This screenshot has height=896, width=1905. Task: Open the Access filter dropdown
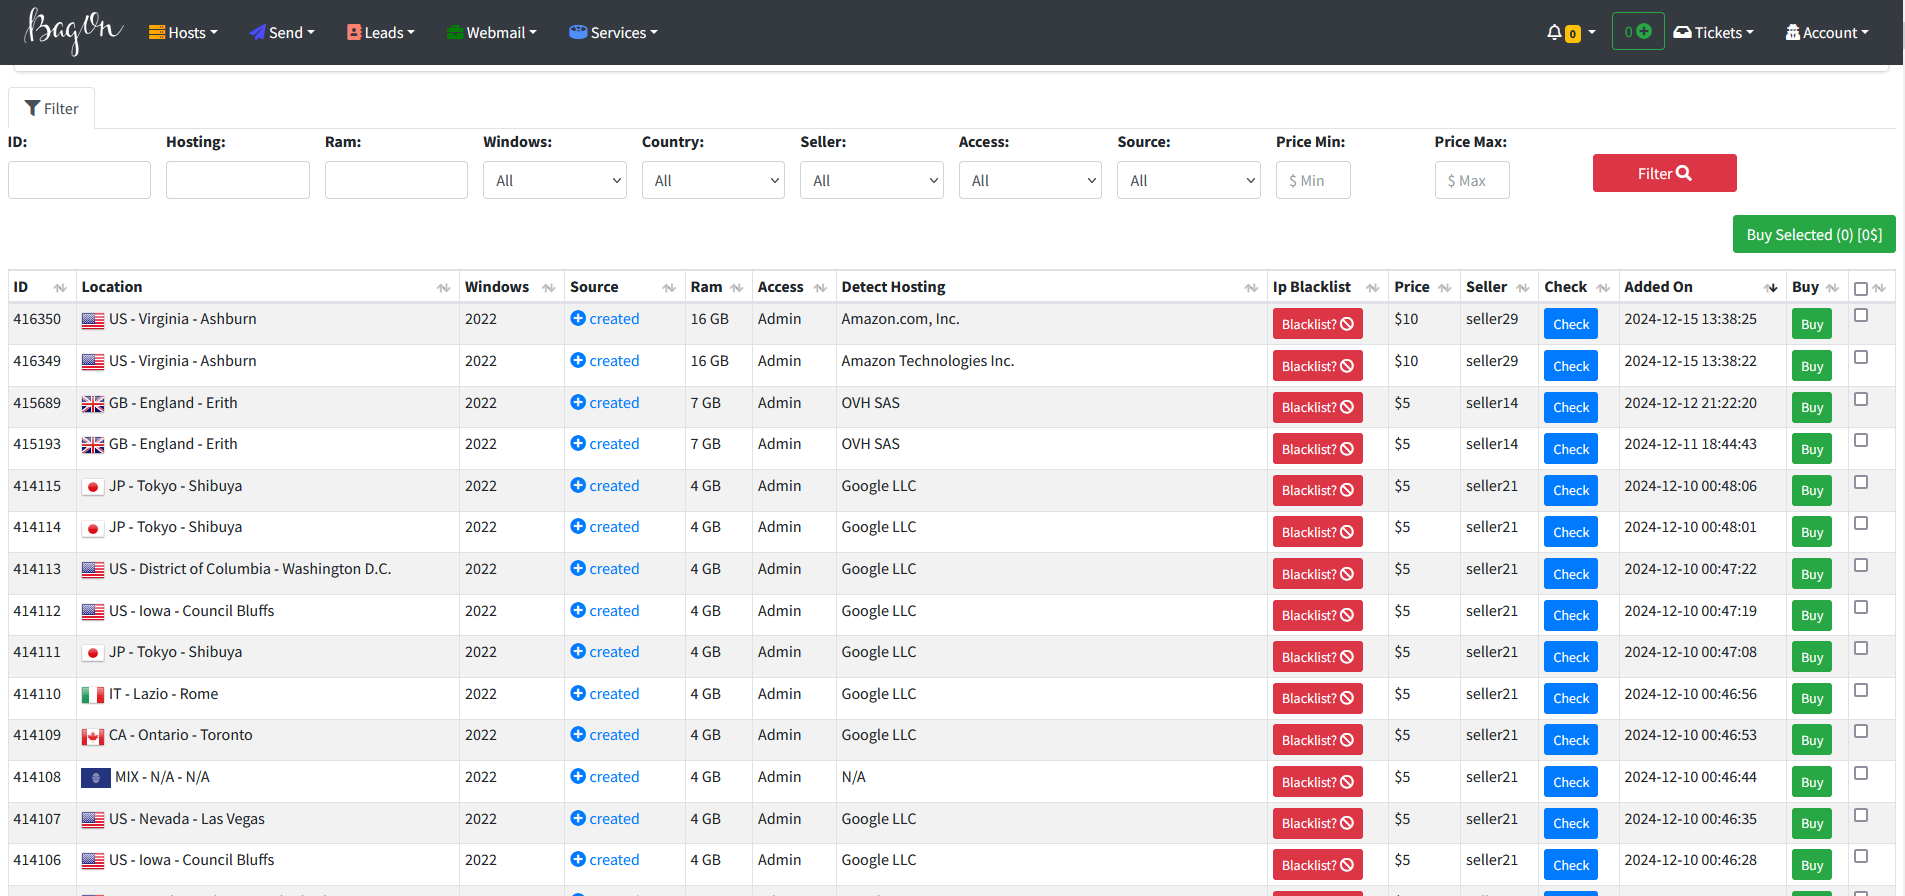pyautogui.click(x=1030, y=180)
